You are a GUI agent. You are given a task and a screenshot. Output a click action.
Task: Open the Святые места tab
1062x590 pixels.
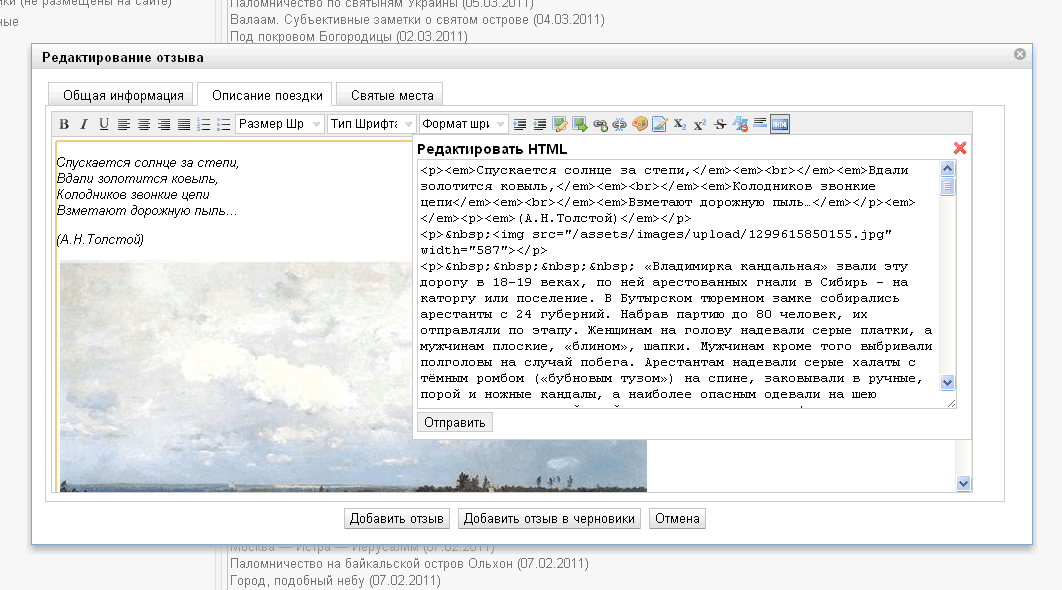(392, 96)
